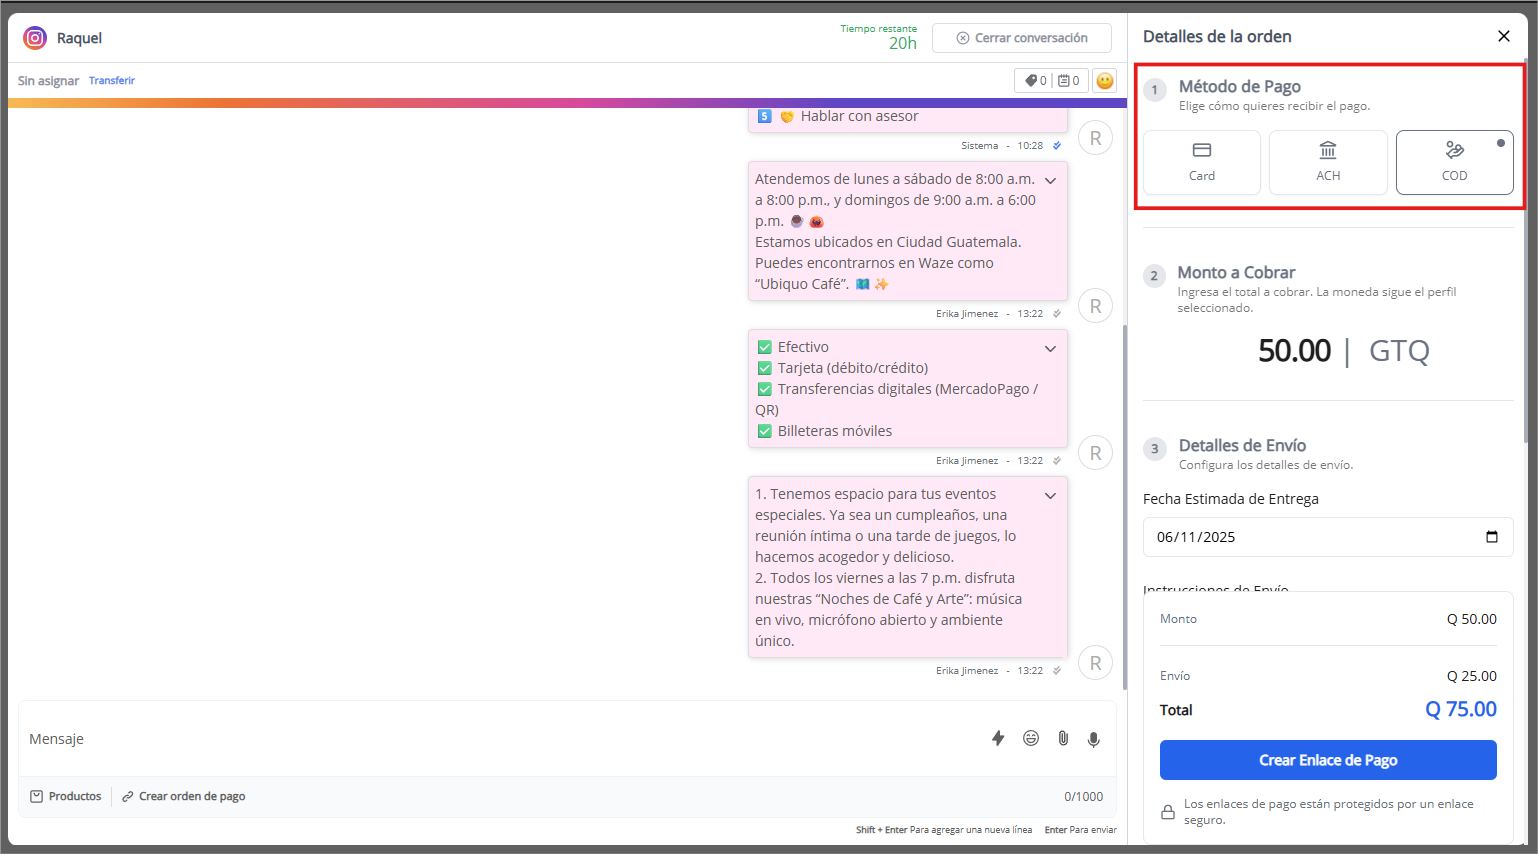1538x854 pixels.
Task: Click Crear orden de pago option
Action: coord(184,796)
